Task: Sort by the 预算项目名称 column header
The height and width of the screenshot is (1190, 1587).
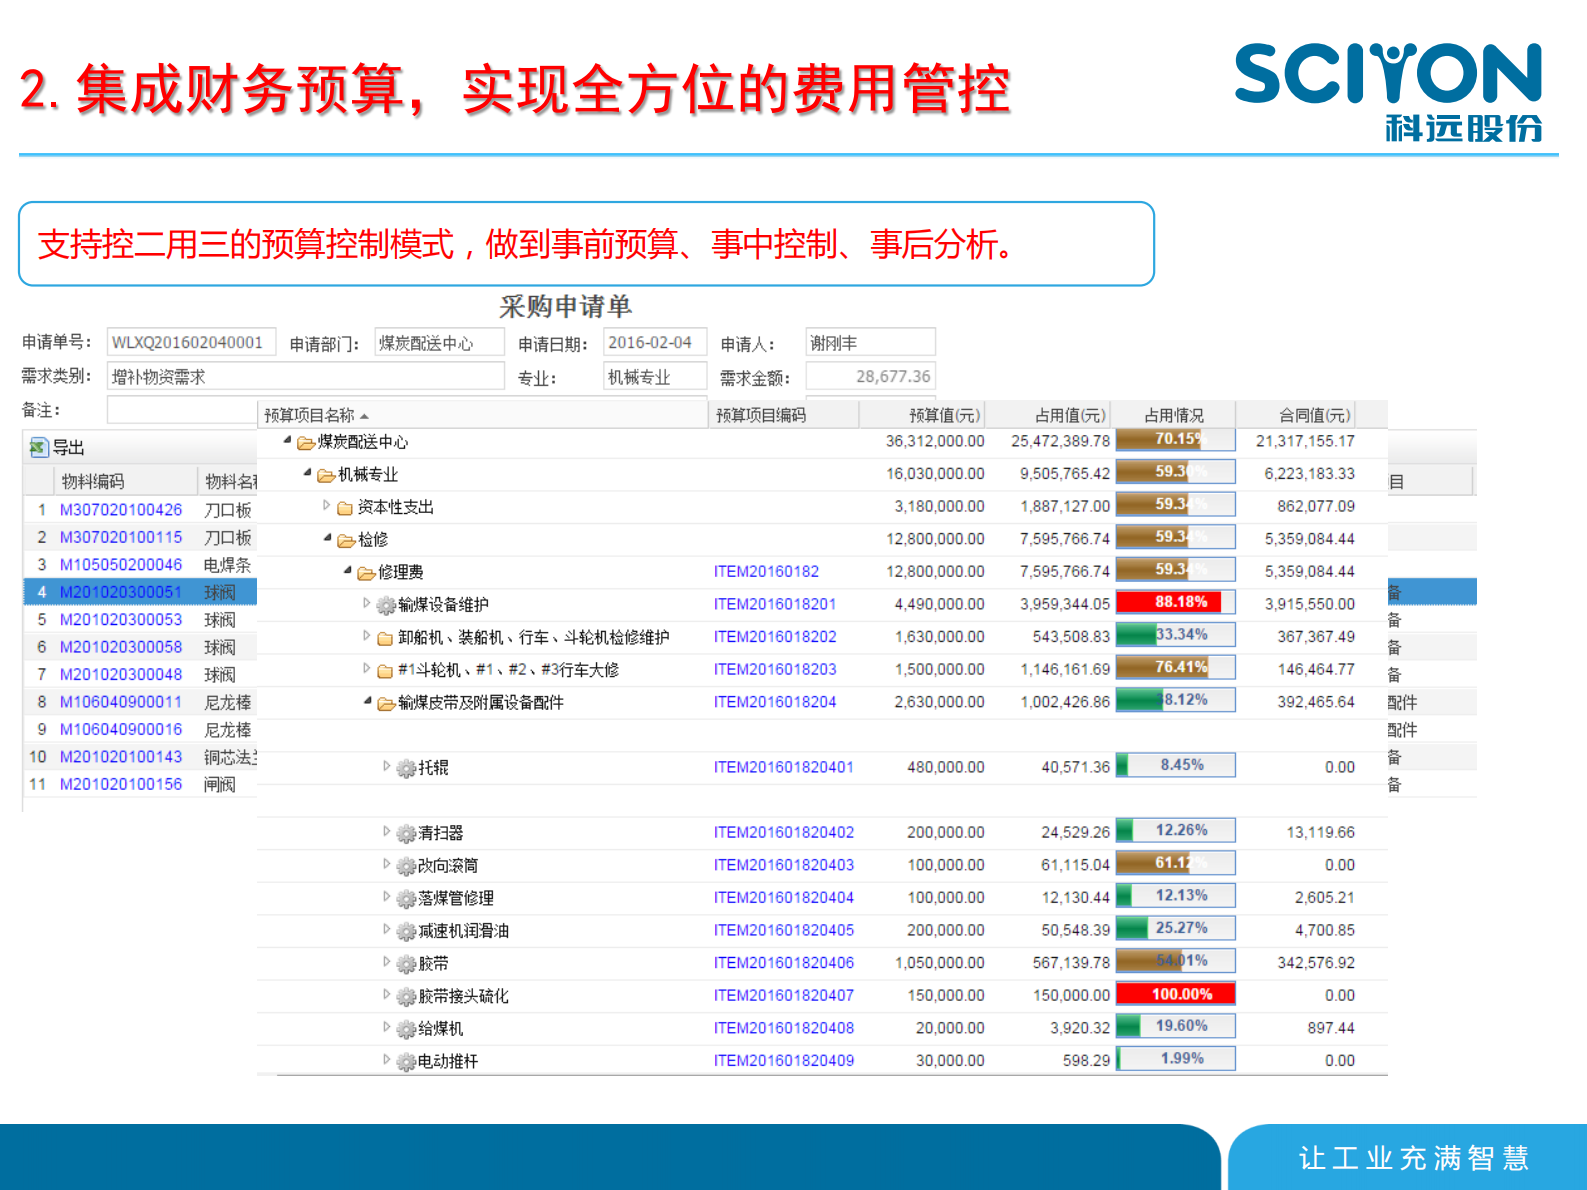Action: point(483,415)
